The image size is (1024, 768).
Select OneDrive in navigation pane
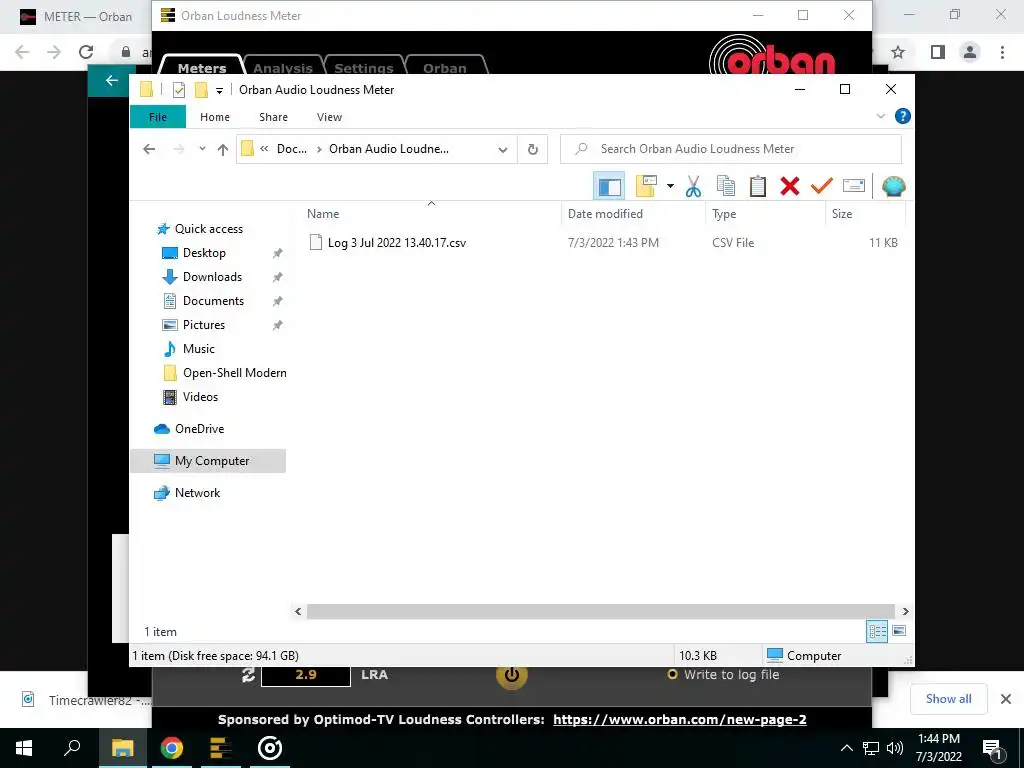pyautogui.click(x=199, y=429)
